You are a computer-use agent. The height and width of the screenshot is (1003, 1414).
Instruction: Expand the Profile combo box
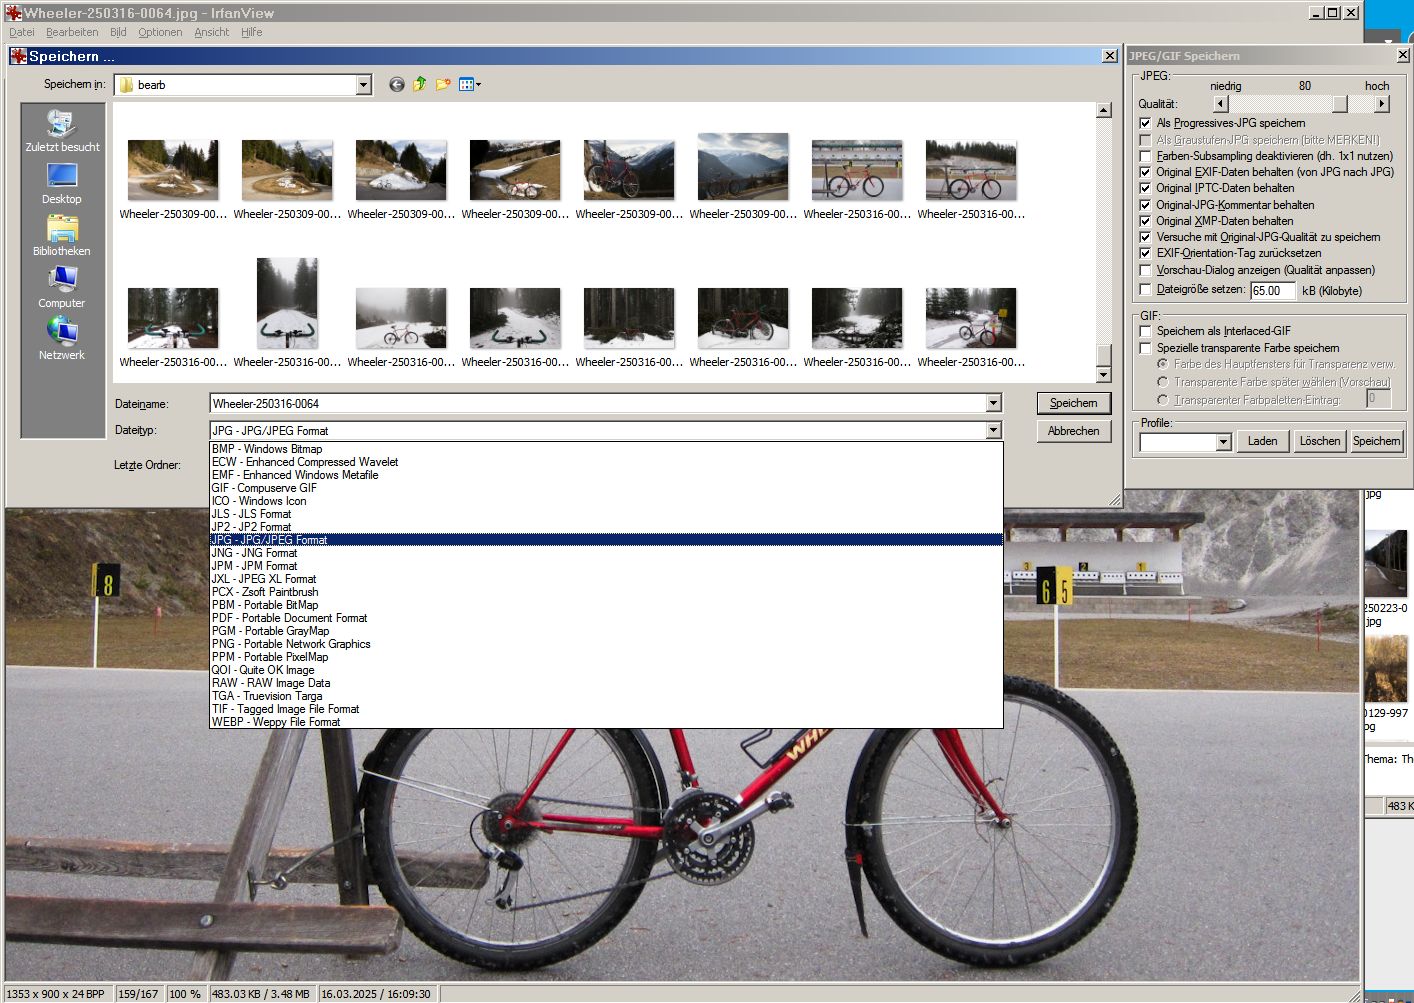pyautogui.click(x=1223, y=442)
